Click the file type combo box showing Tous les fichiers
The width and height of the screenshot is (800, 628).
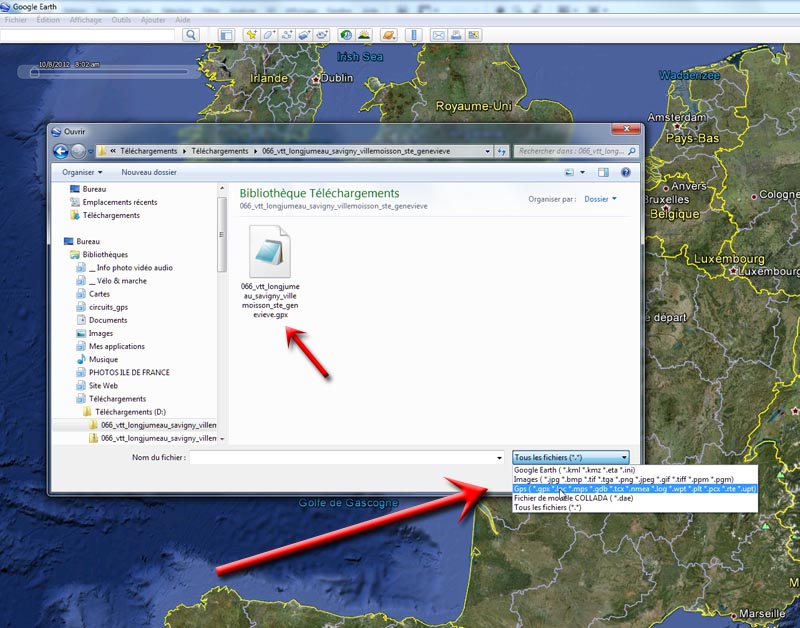click(x=570, y=457)
